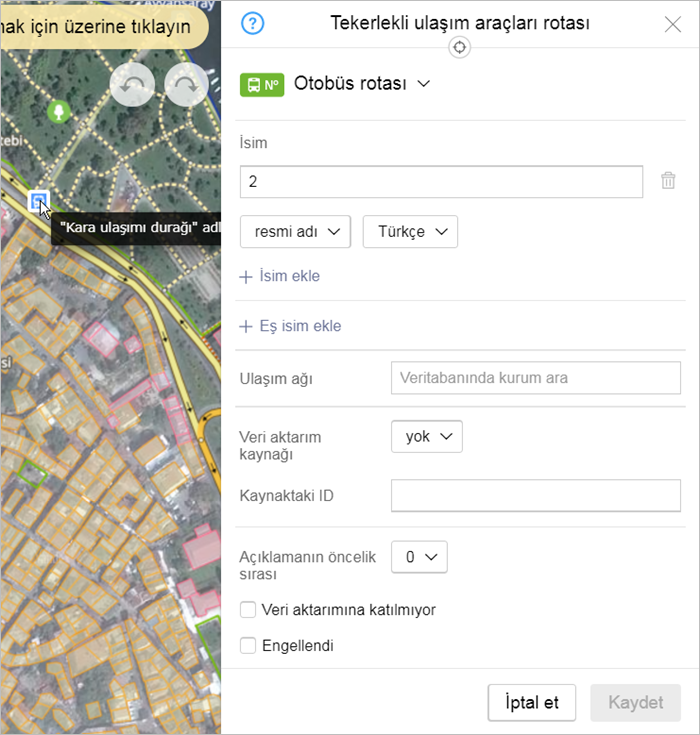Toggle 'Veri aktarımına katılmıyor' checkbox
Image resolution: width=700 pixels, height=735 pixels.
coord(248,609)
